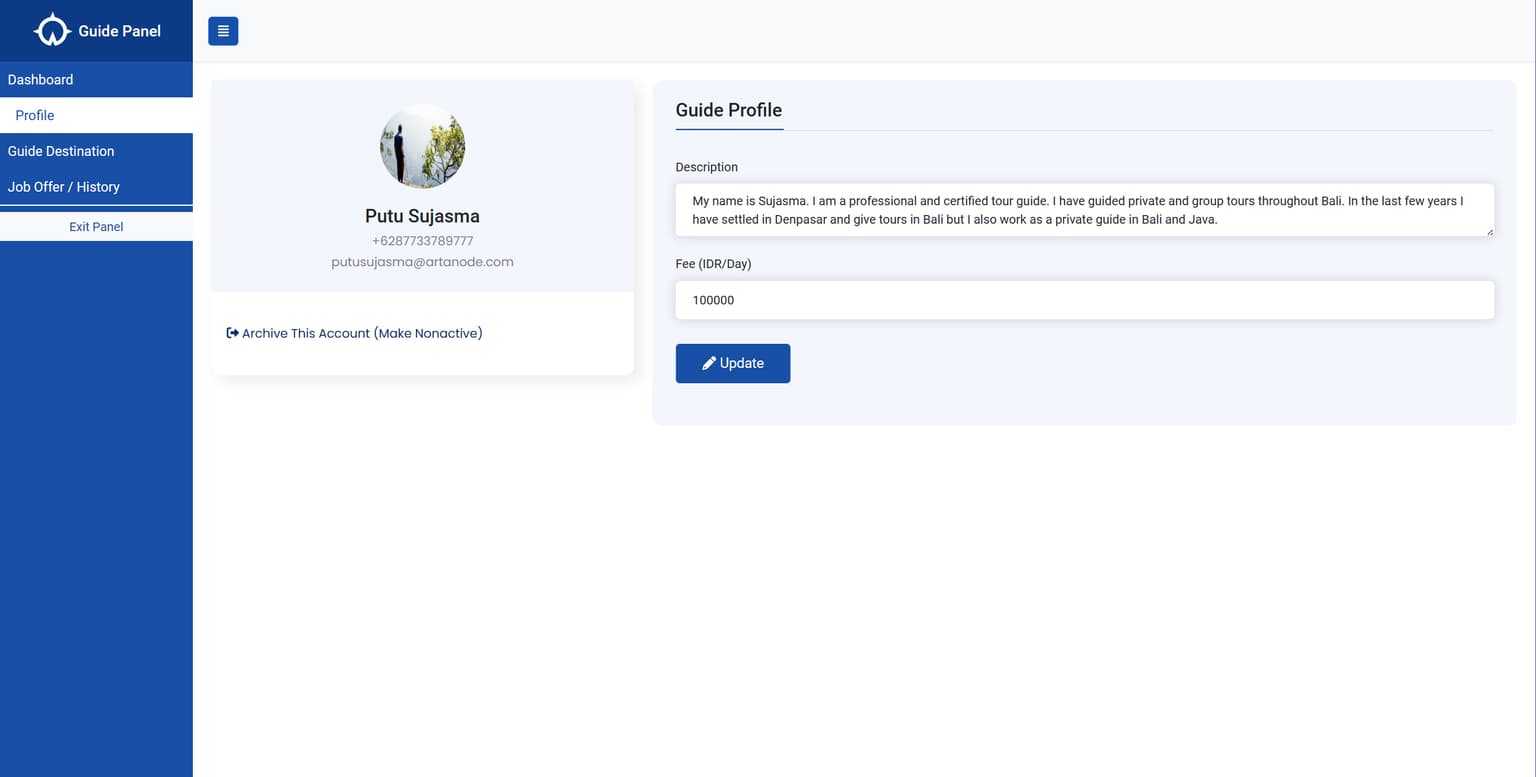This screenshot has width=1536, height=777.
Task: Click the guide name Putu Sujasma
Action: [x=422, y=216]
